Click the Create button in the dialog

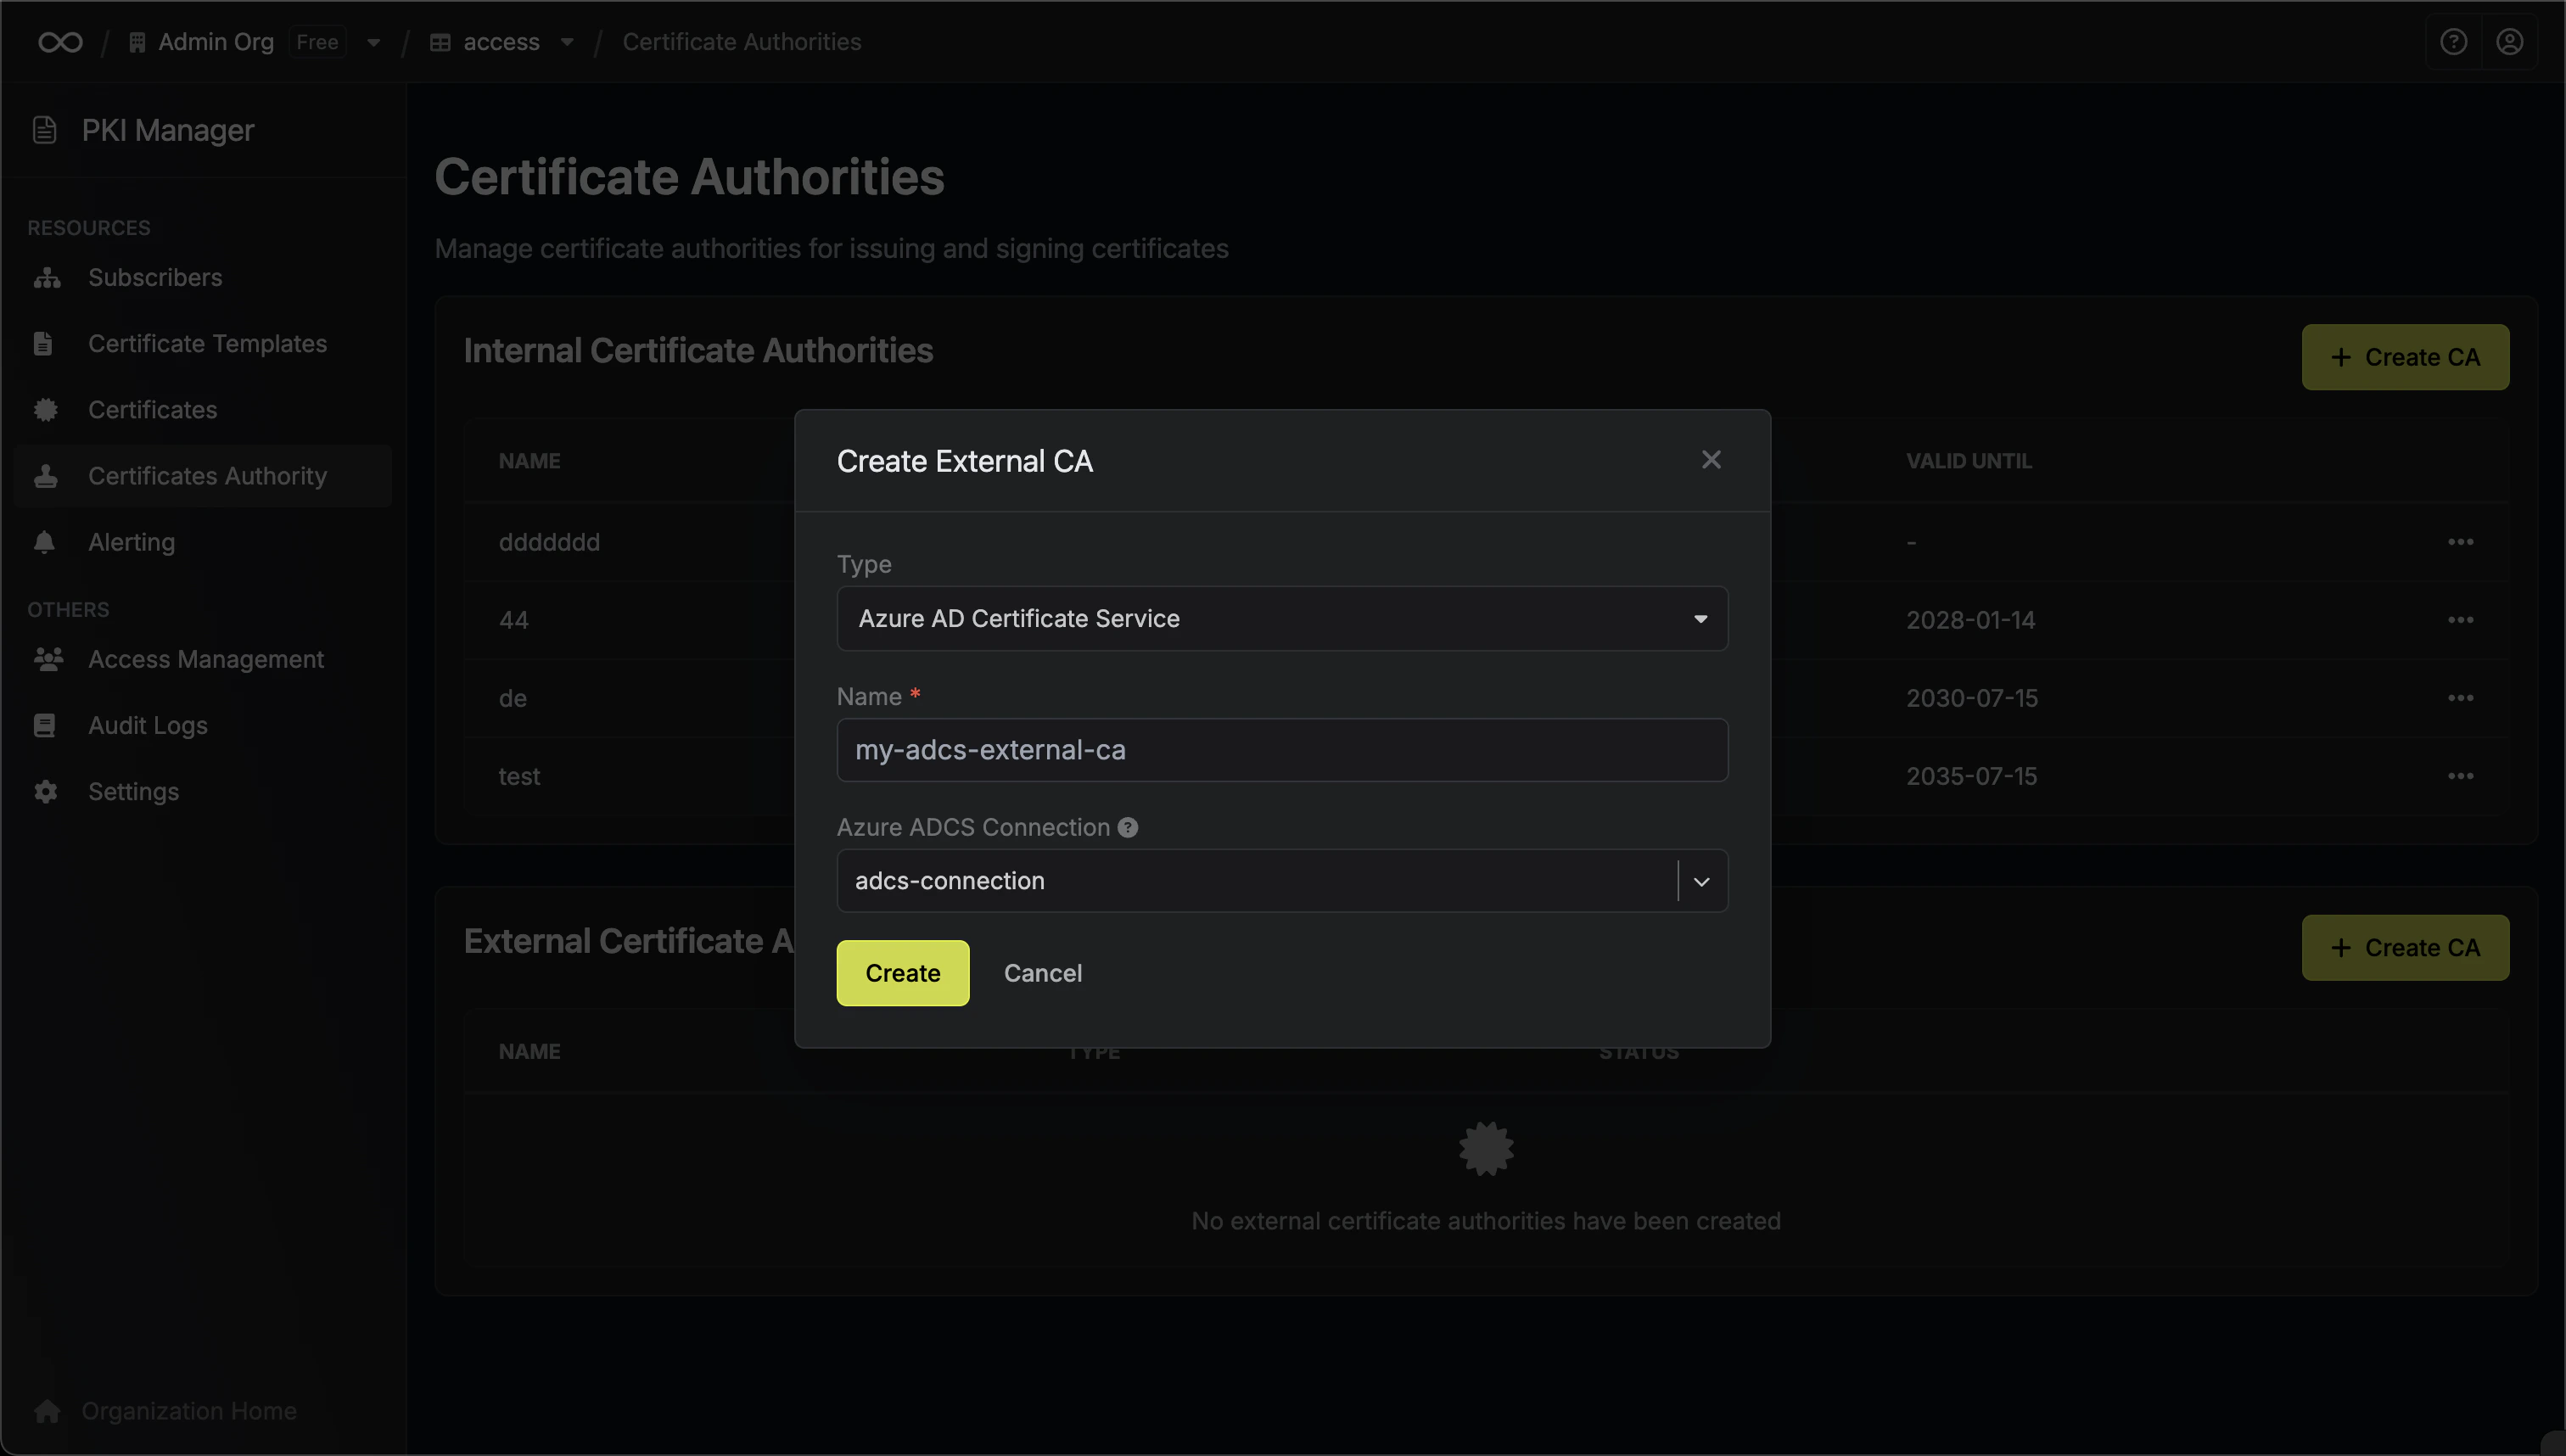tap(902, 973)
